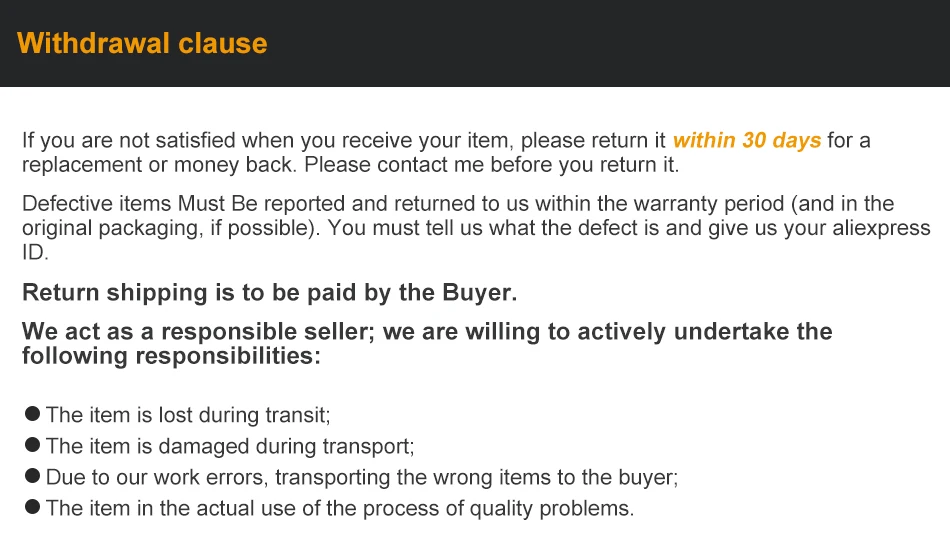Click 'The item is damaged during transport' text
The height and width of the screenshot is (548, 950).
(230, 447)
